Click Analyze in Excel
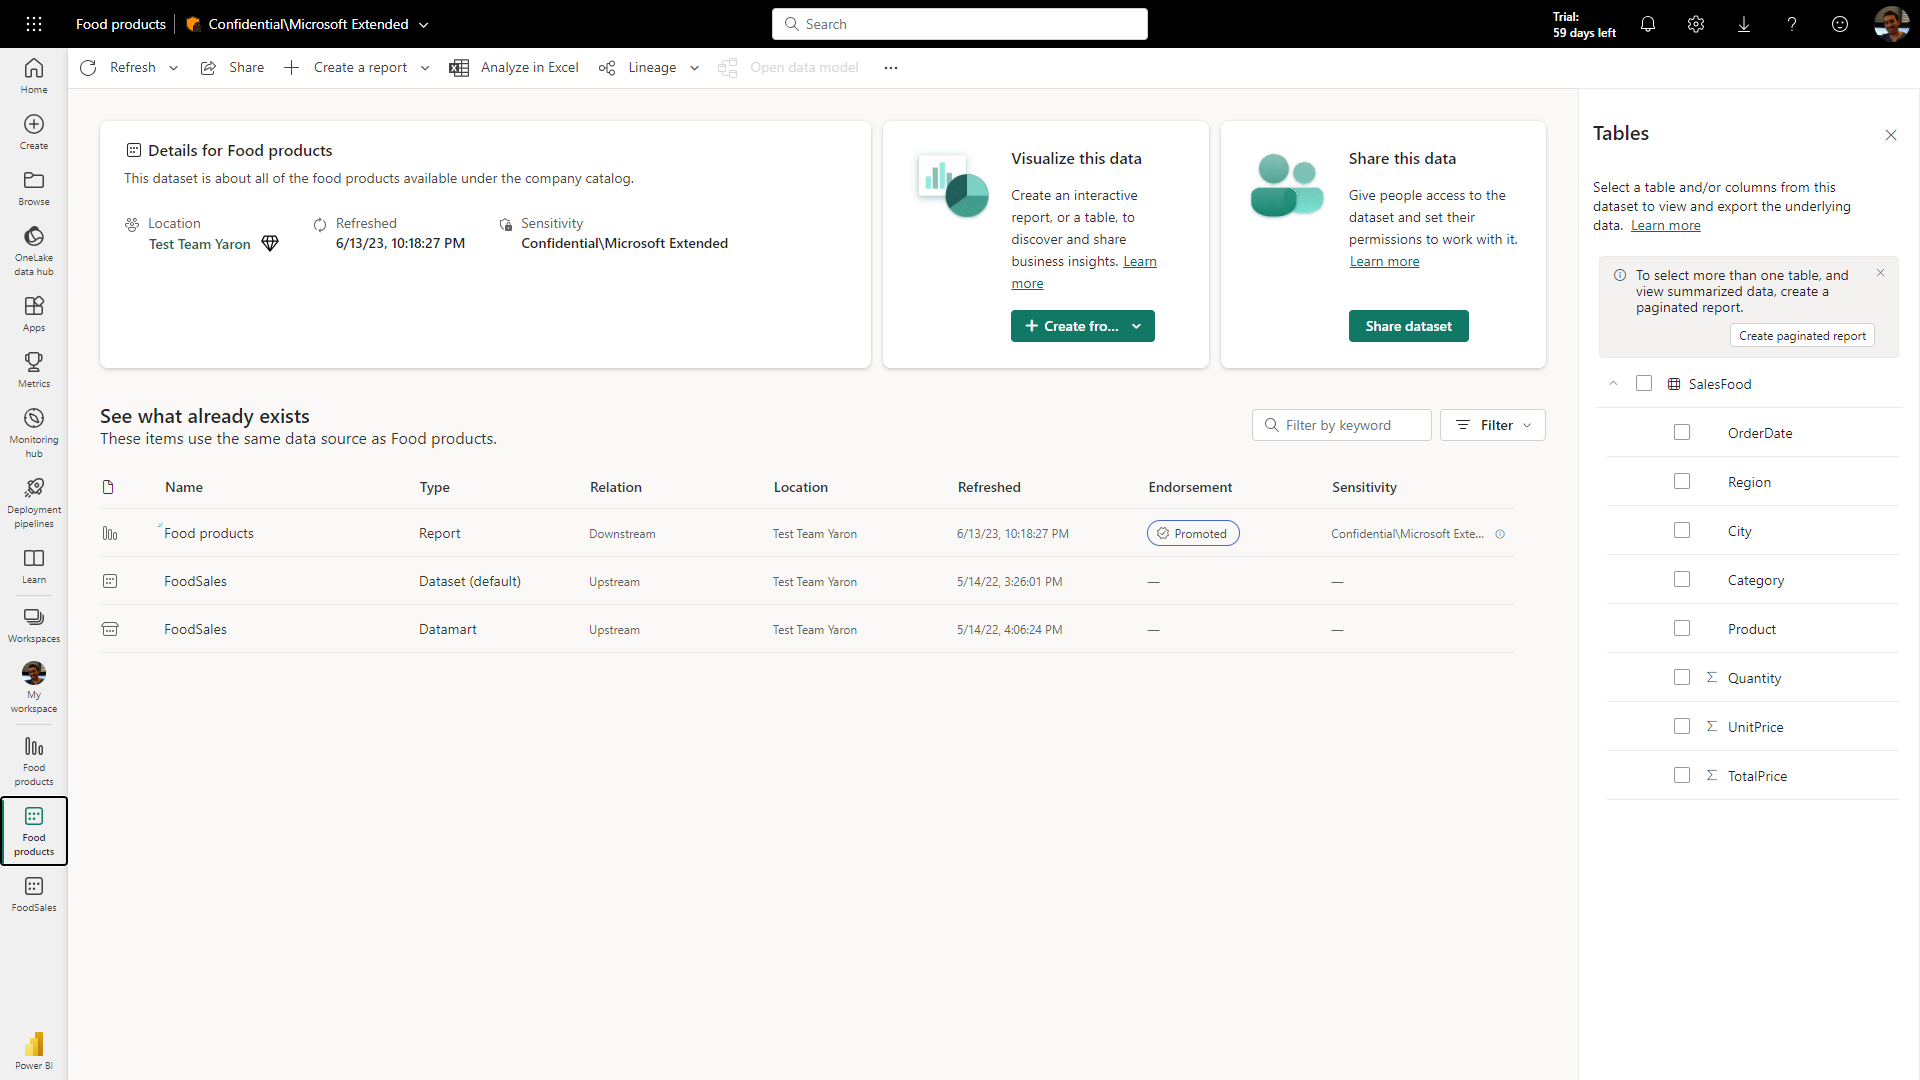This screenshot has width=1920, height=1080. pos(514,67)
